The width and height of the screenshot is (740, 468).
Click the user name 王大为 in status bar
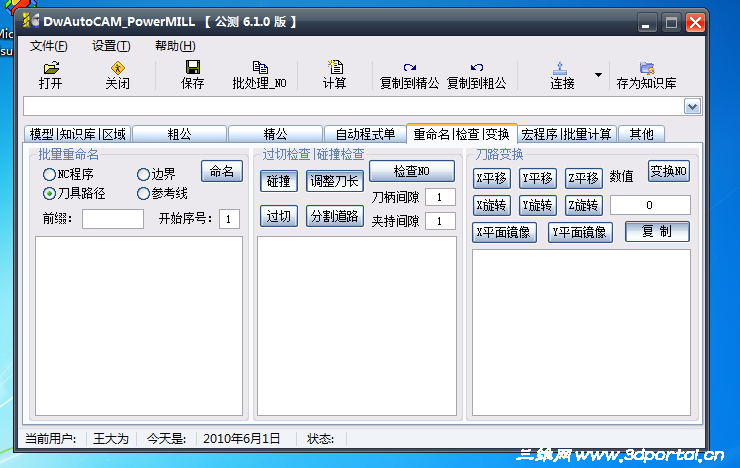111,439
